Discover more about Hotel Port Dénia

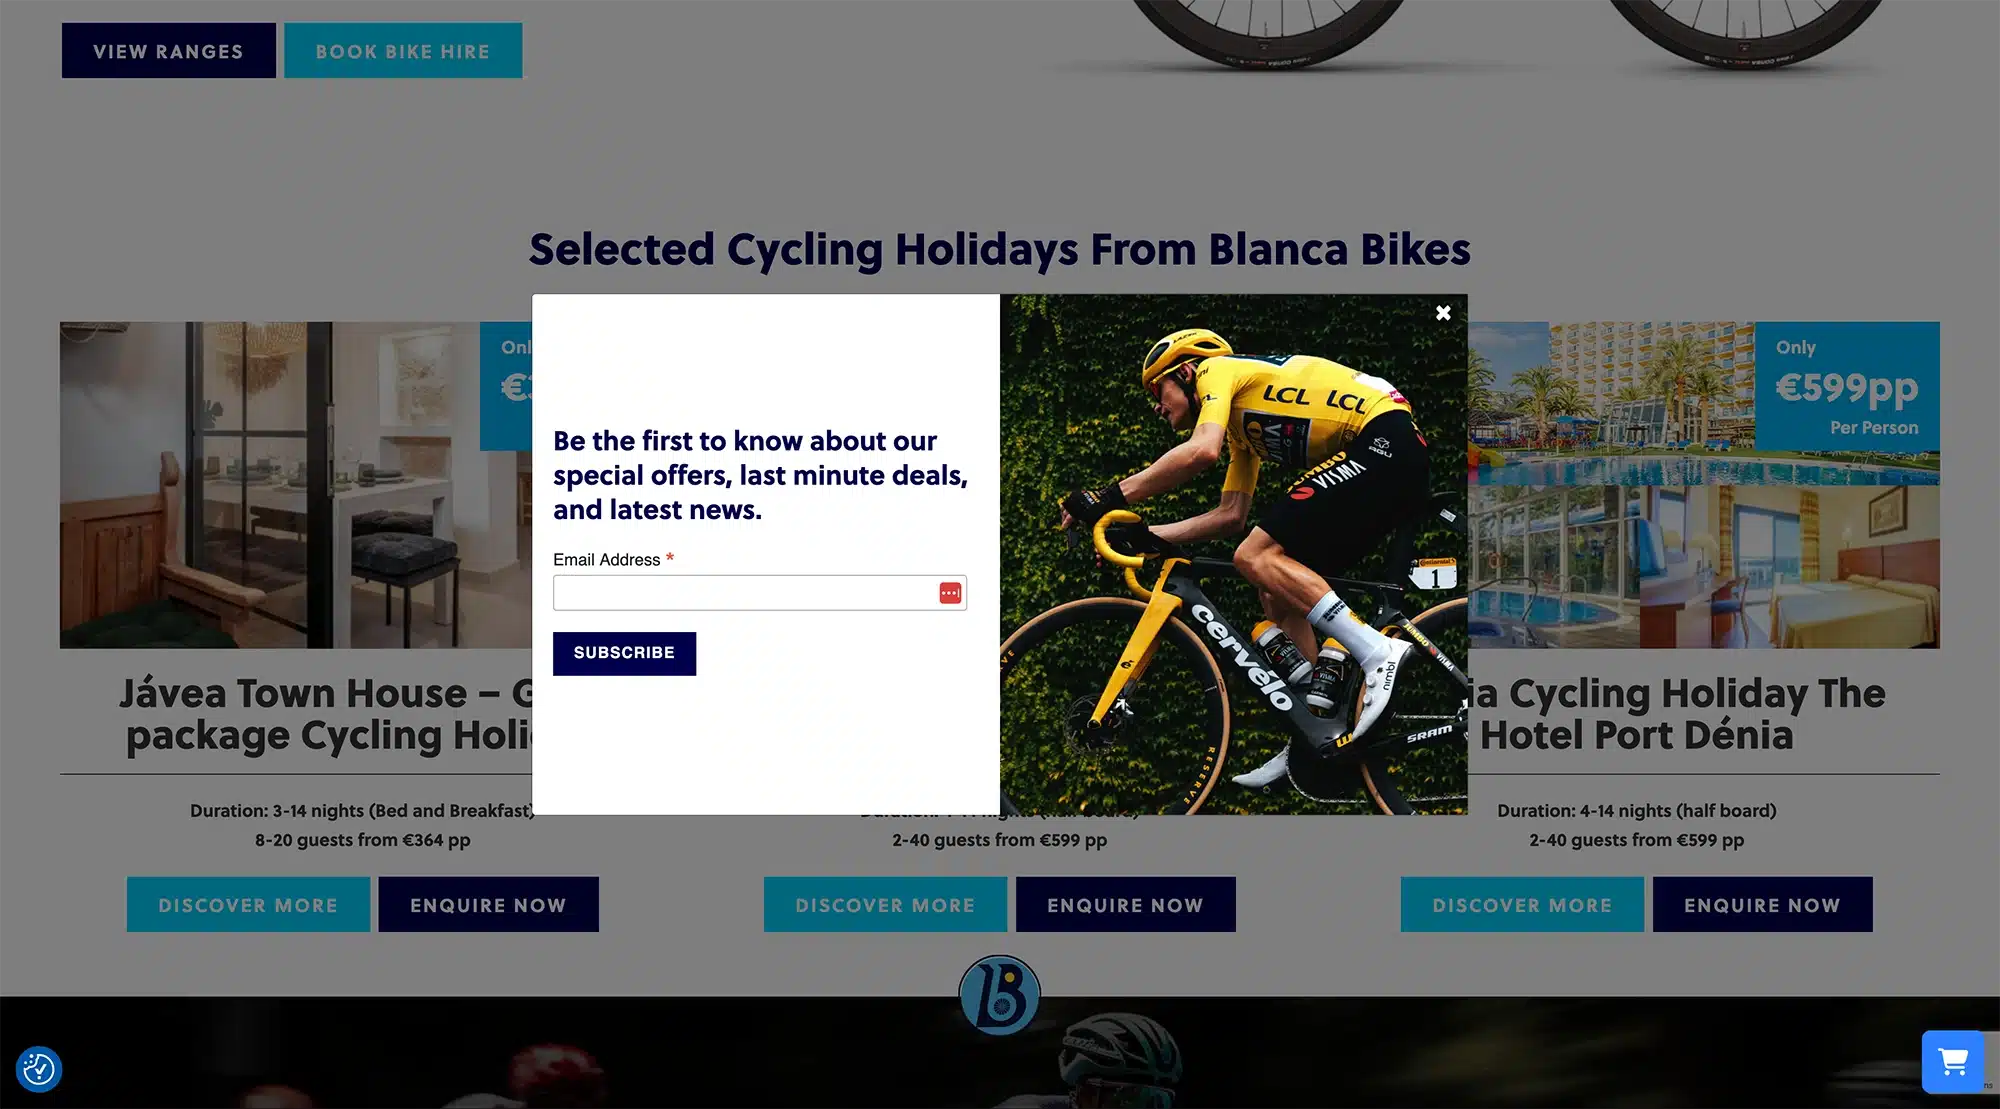pyautogui.click(x=1522, y=905)
